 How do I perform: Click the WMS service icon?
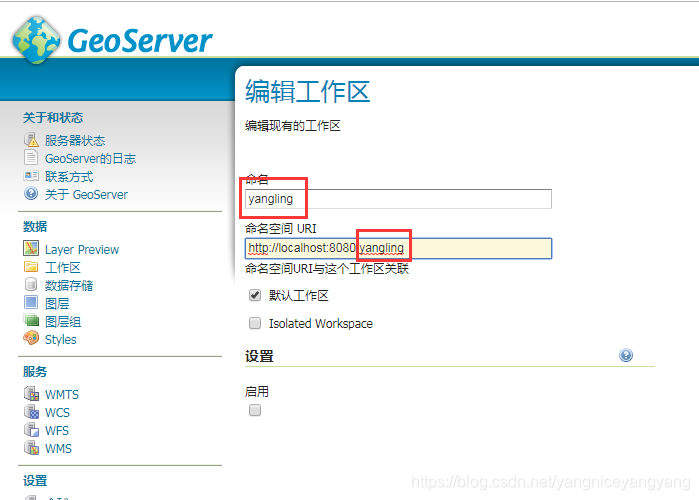coord(31,447)
